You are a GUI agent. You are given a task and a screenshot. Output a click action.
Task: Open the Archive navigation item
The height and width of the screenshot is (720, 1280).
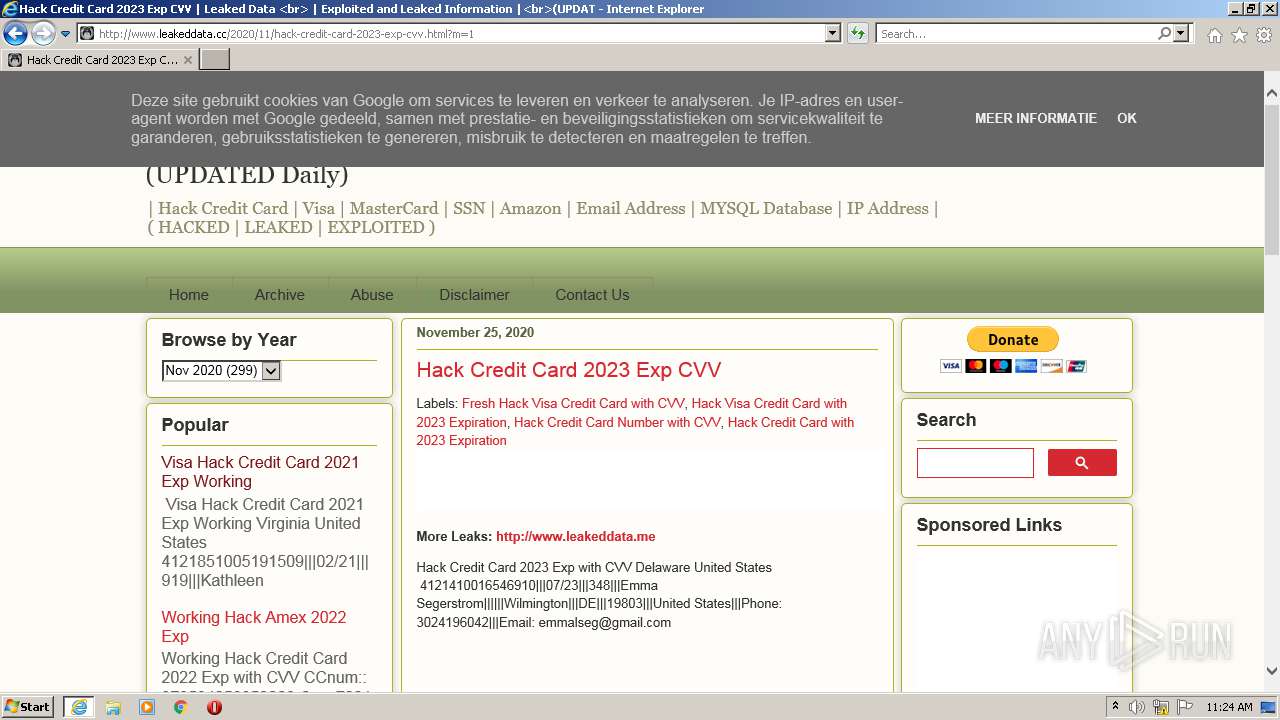click(x=279, y=295)
